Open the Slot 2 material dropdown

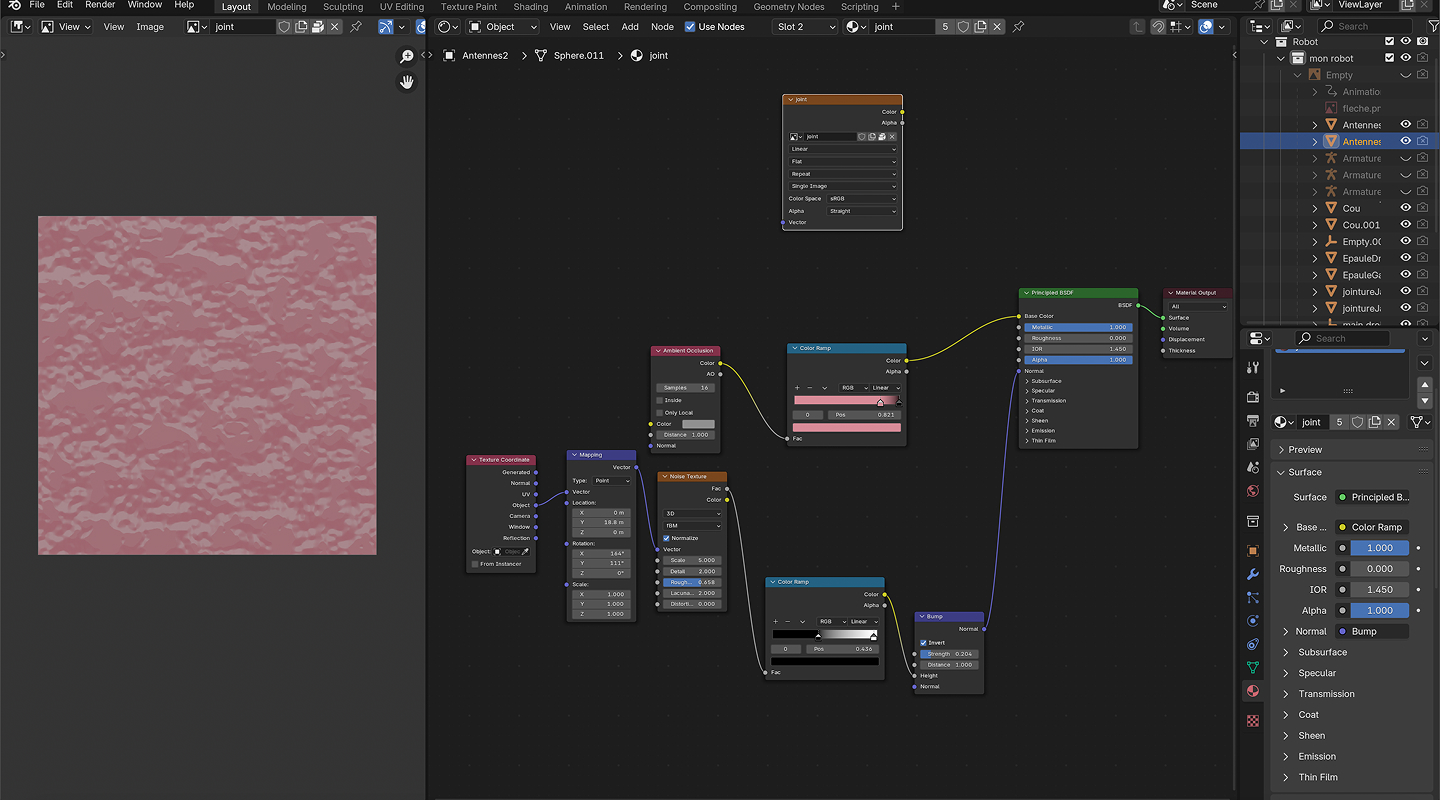[x=804, y=27]
